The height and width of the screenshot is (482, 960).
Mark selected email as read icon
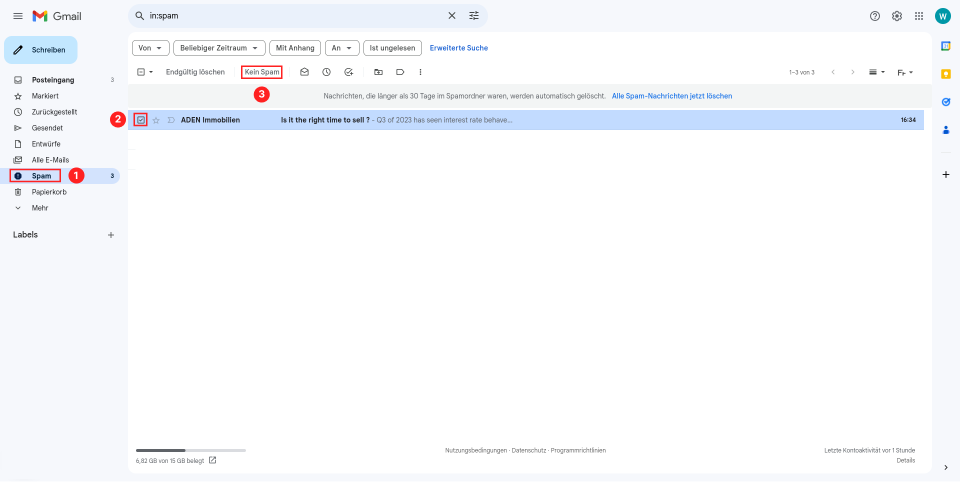pyautogui.click(x=304, y=72)
